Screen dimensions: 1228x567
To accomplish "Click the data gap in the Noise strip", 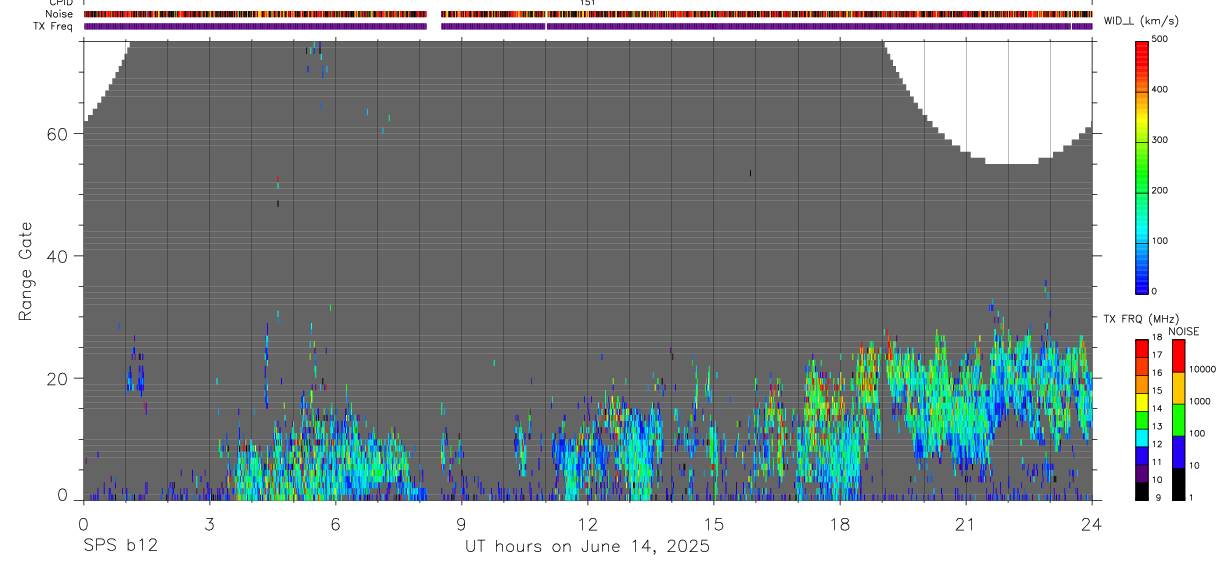I will [434, 15].
